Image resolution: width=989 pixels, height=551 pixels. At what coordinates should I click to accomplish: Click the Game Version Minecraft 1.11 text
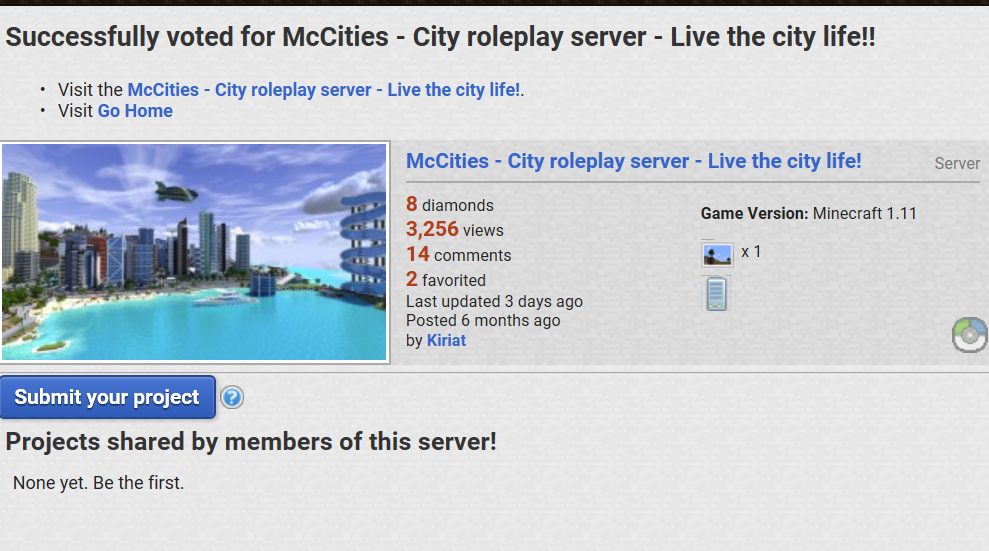(x=809, y=213)
